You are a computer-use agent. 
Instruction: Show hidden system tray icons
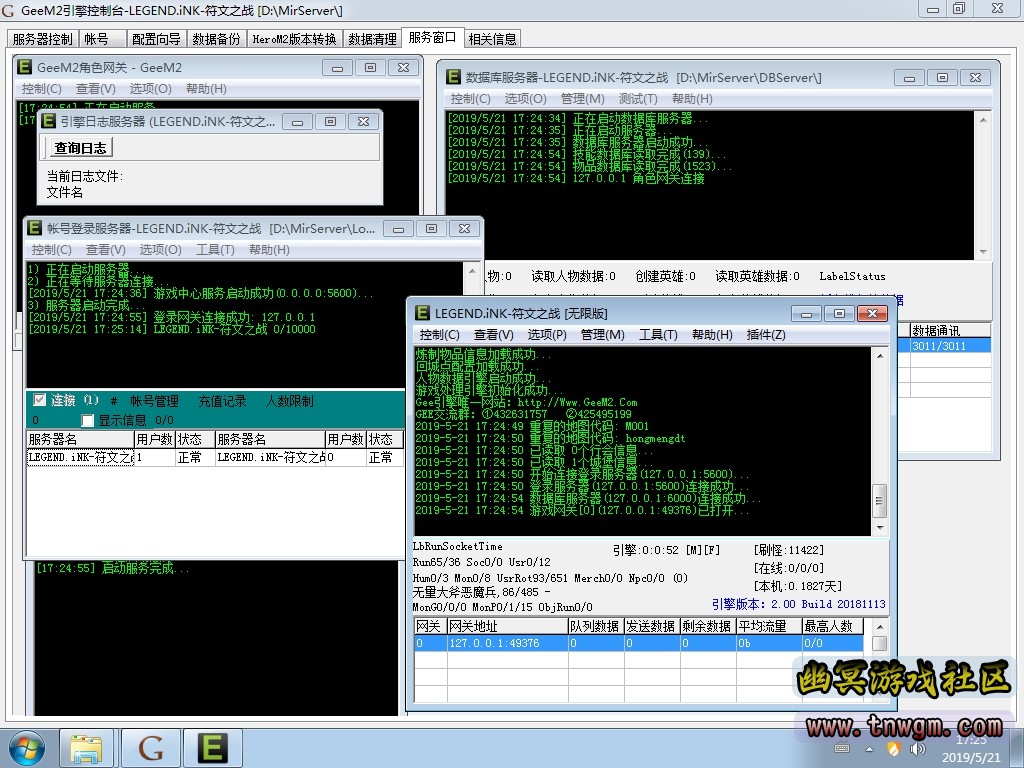[869, 749]
